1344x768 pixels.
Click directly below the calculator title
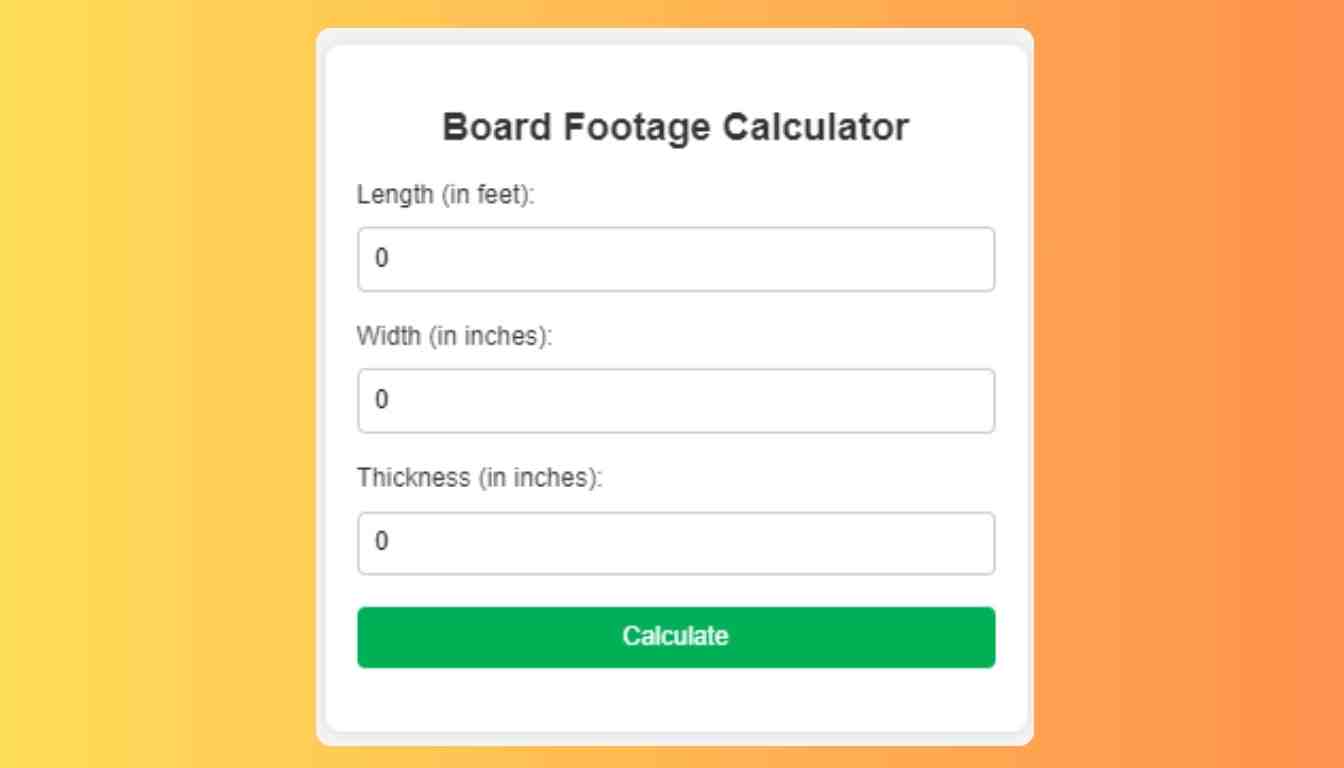pos(676,160)
